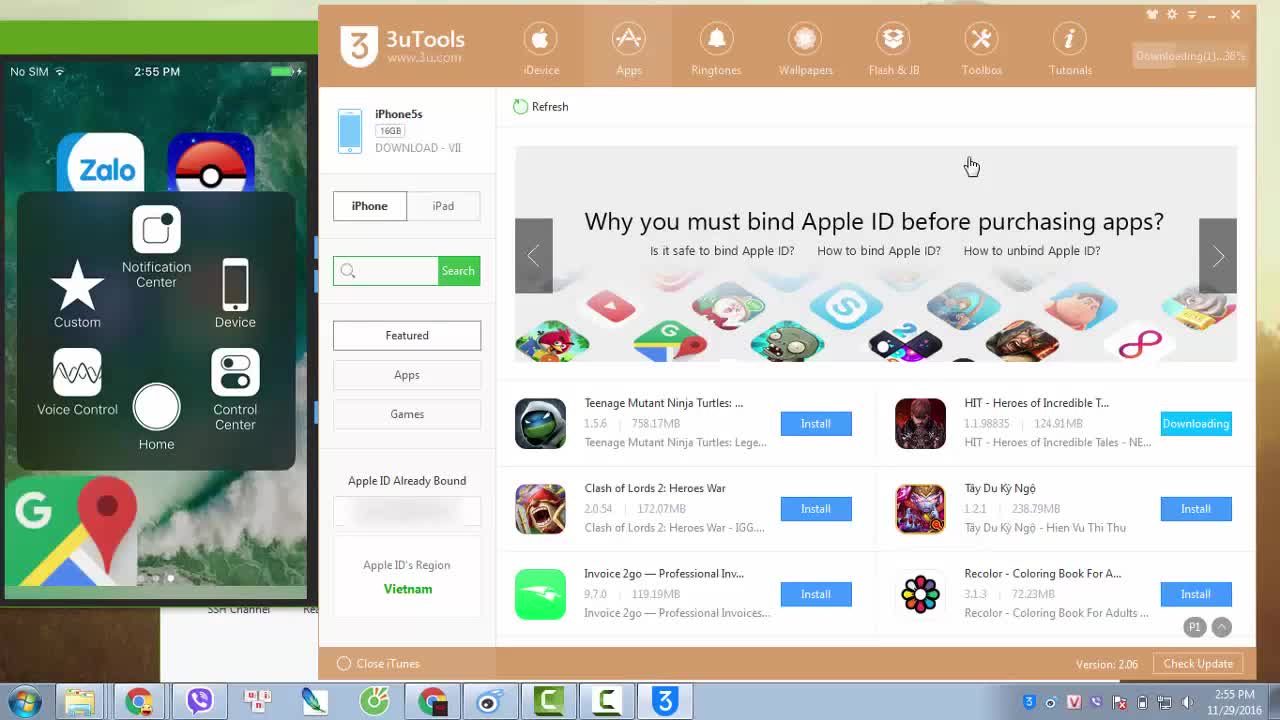Install Teenage Mutant Ninja Turtles
1280x720 pixels.
click(816, 424)
